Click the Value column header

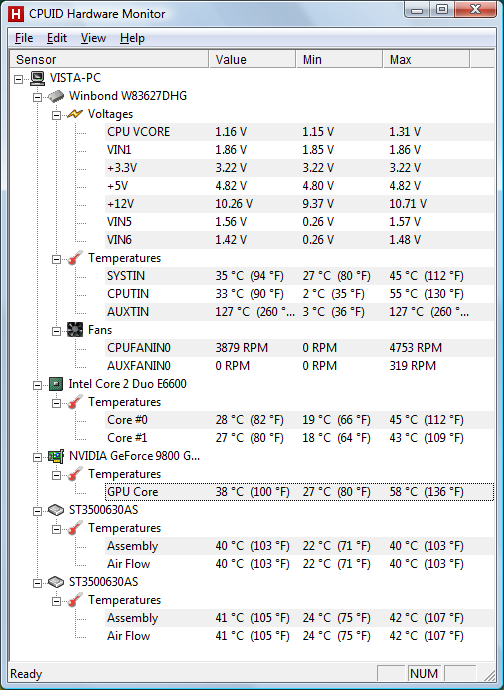tap(252, 59)
